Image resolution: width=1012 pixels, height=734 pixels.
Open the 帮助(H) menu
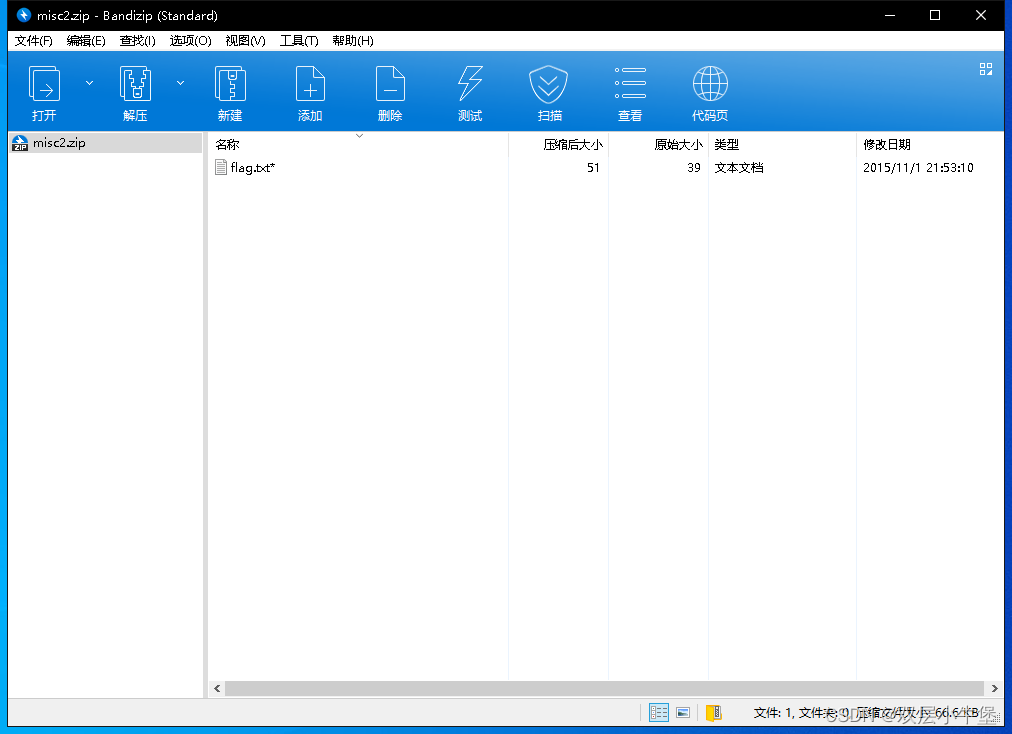[352, 41]
